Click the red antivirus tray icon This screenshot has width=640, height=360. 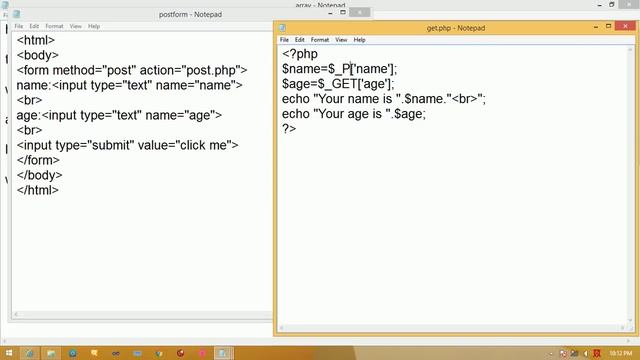(x=597, y=353)
